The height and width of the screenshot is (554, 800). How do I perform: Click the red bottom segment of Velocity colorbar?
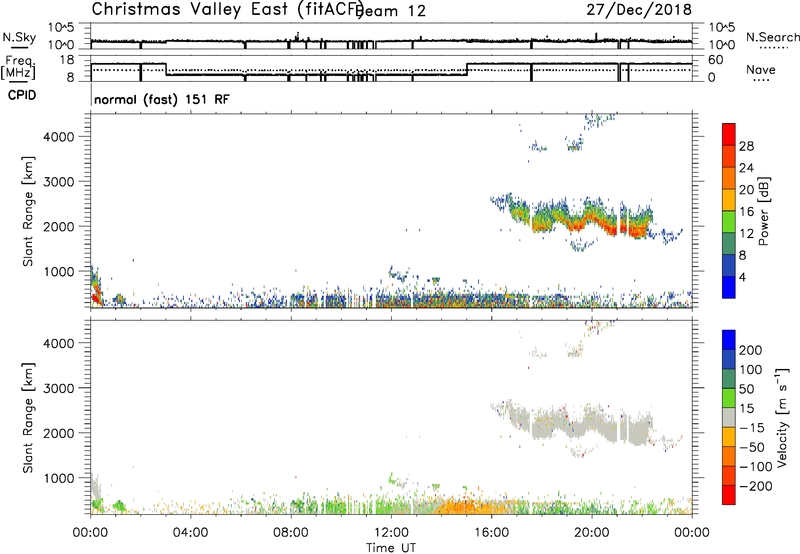[729, 495]
